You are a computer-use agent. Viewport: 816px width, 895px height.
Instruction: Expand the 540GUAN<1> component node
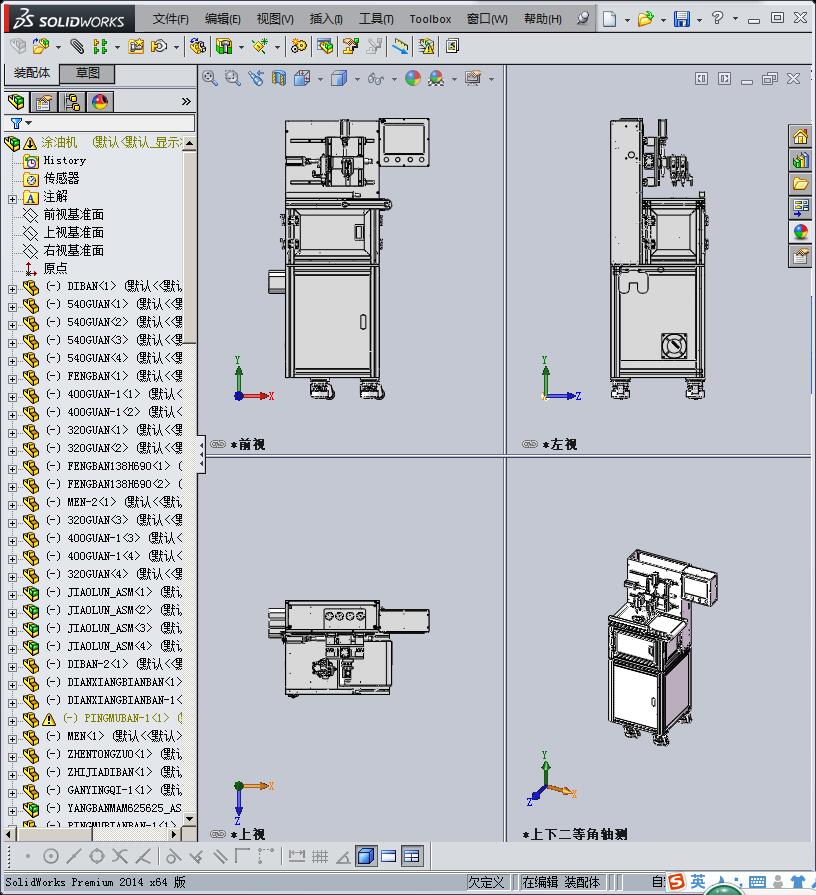(x=13, y=307)
